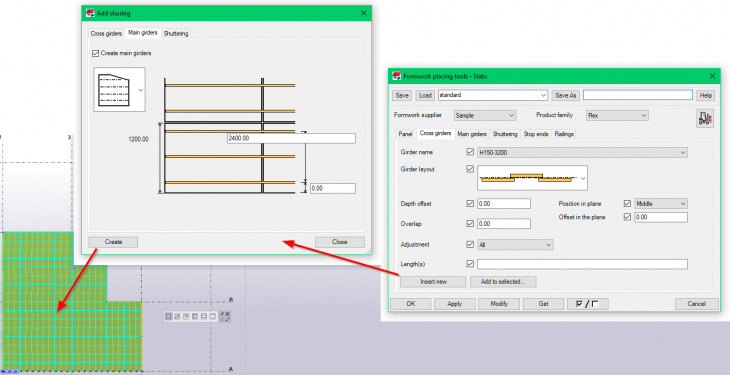The image size is (730, 375).
Task: Click the 2400.00 spacing input field
Action: [x=291, y=138]
